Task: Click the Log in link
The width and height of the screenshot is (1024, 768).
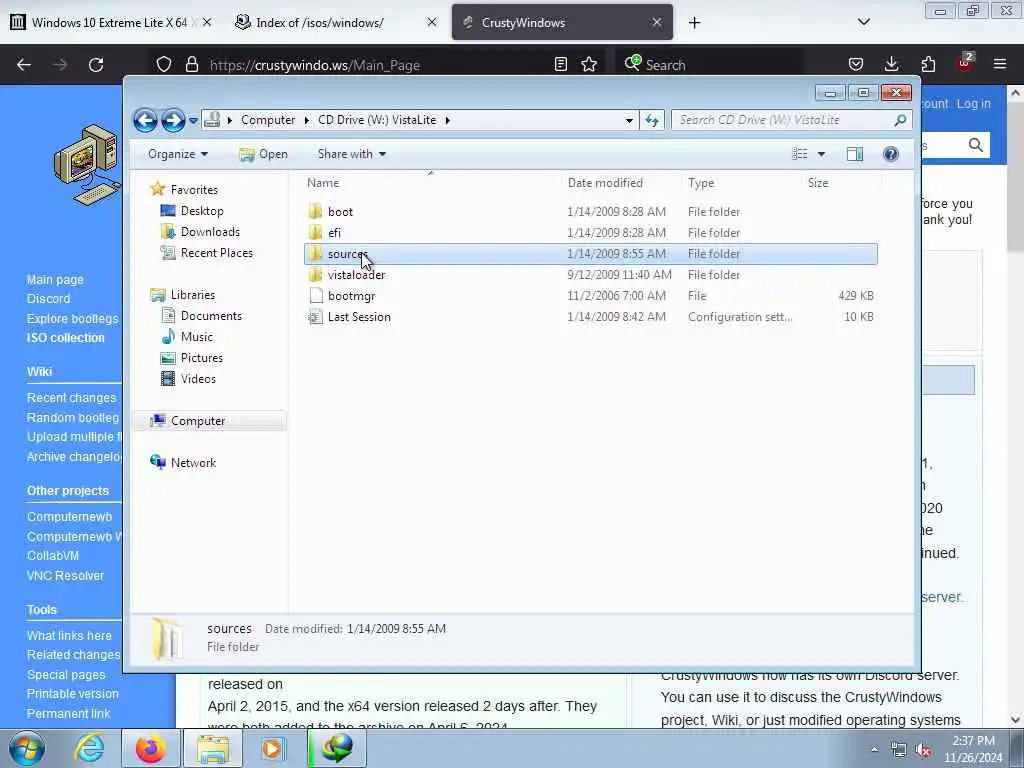Action: tap(973, 104)
